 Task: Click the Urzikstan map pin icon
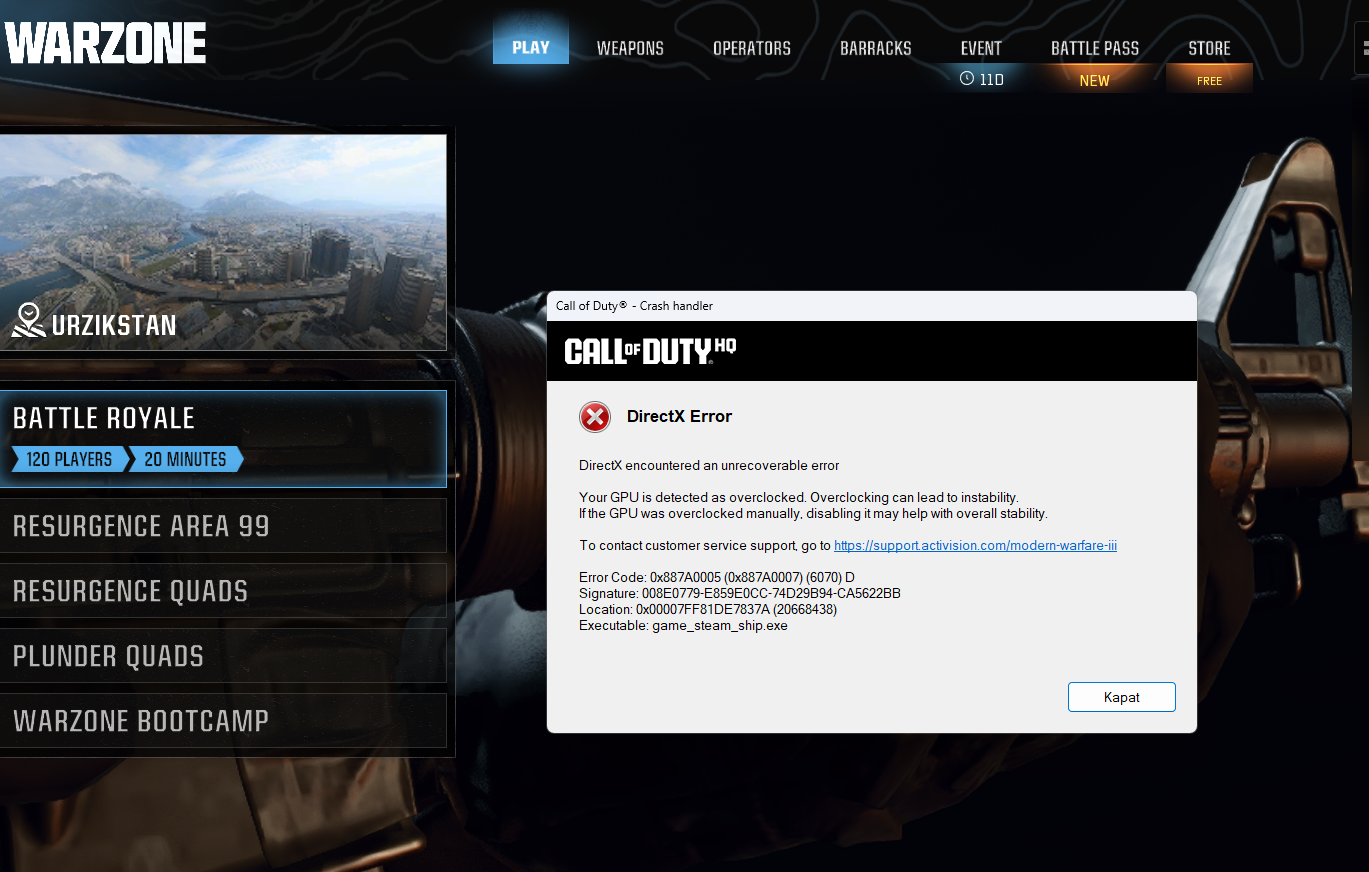(x=29, y=322)
